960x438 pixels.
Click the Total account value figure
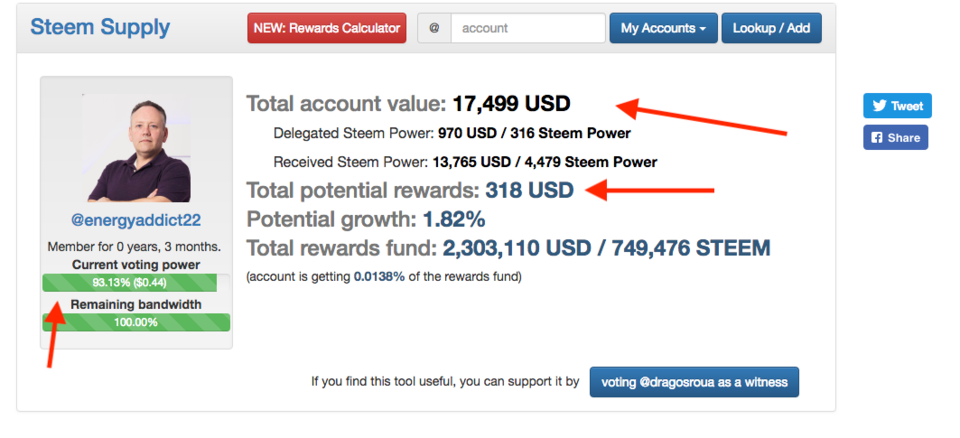(511, 104)
